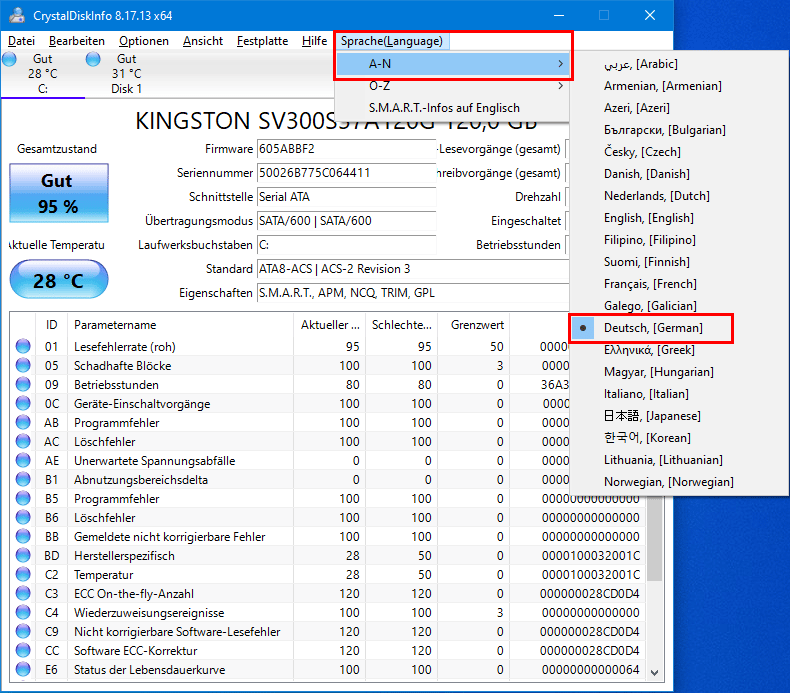Click the Grenzwert column header
The height and width of the screenshot is (693, 790).
coord(474,325)
